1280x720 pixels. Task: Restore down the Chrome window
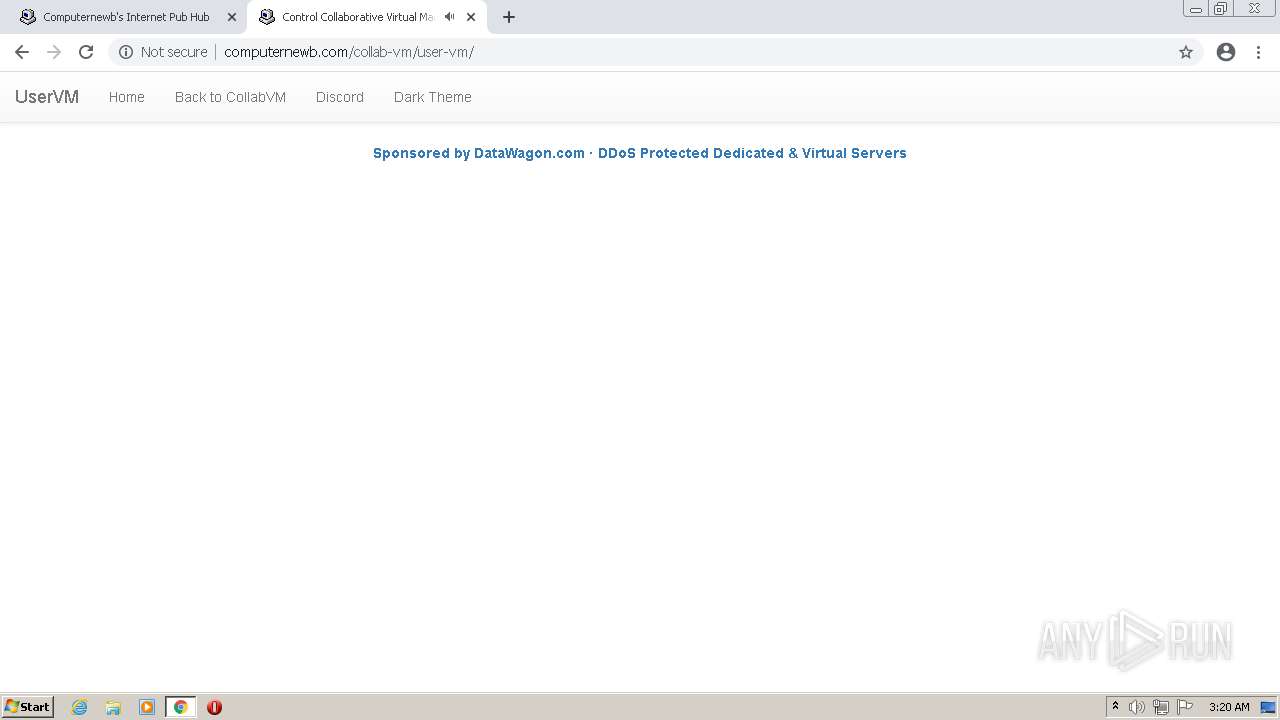tap(1221, 9)
